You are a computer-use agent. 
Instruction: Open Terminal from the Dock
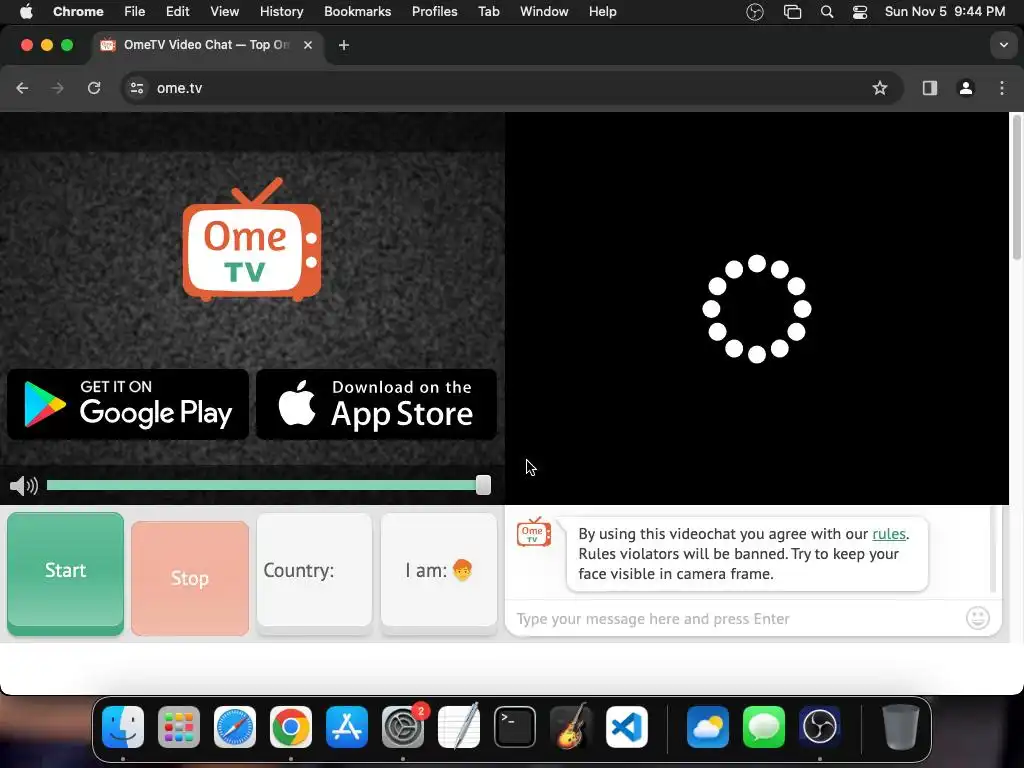point(515,727)
